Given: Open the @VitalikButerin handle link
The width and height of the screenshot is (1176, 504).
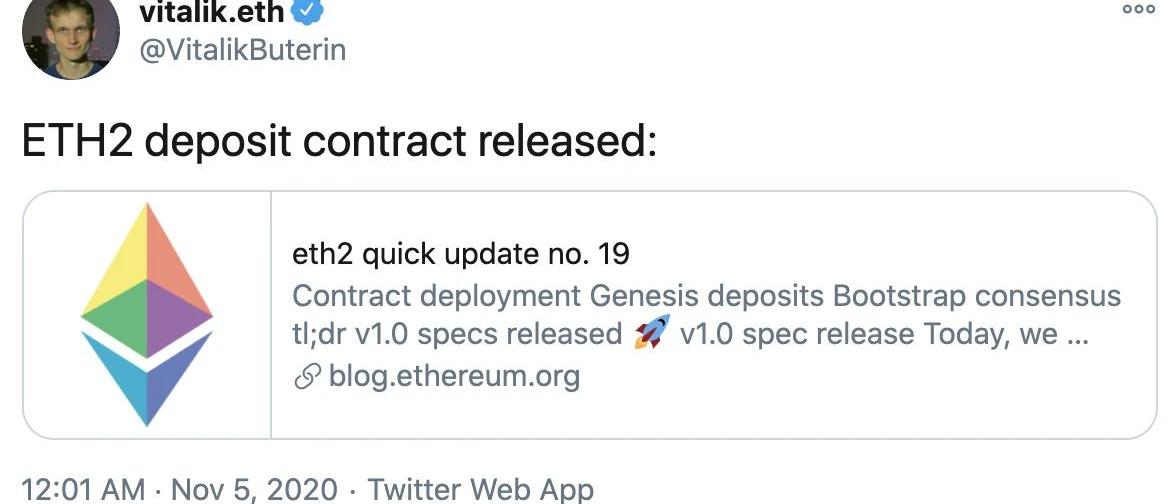Looking at the screenshot, I should pyautogui.click(x=242, y=49).
